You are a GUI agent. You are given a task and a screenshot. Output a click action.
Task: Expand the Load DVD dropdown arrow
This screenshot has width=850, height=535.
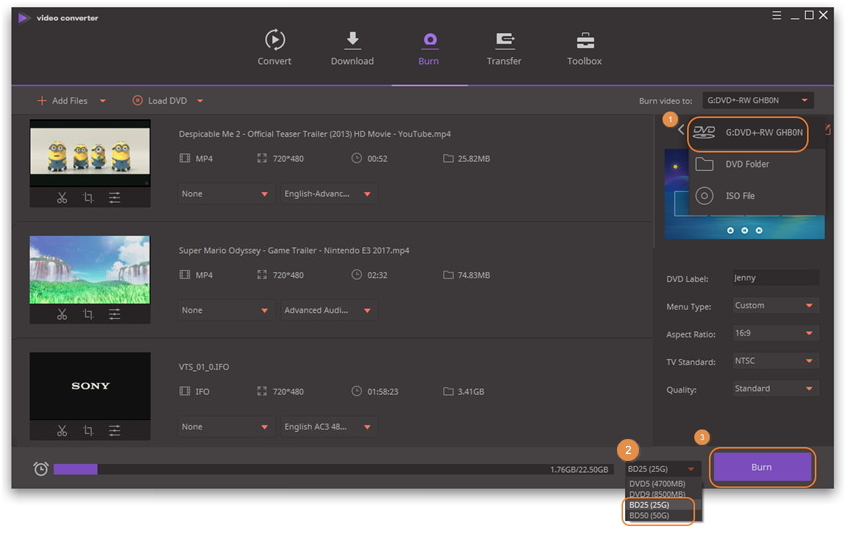tap(200, 101)
